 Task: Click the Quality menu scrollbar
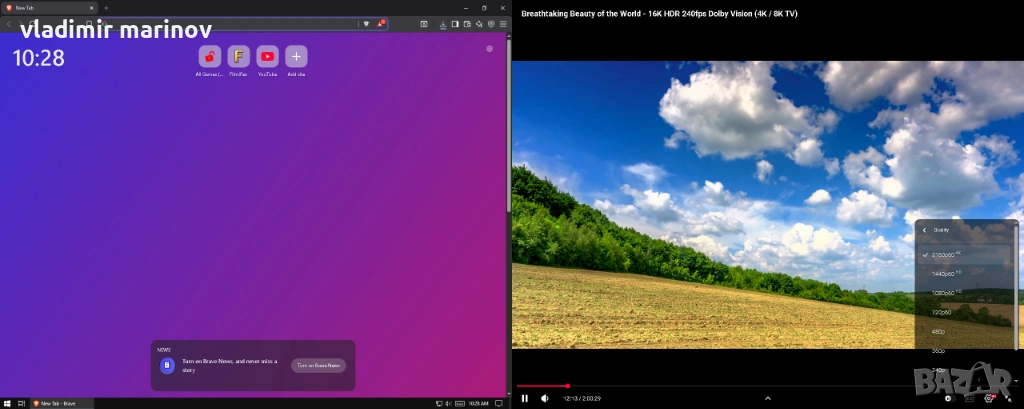pos(1016,287)
